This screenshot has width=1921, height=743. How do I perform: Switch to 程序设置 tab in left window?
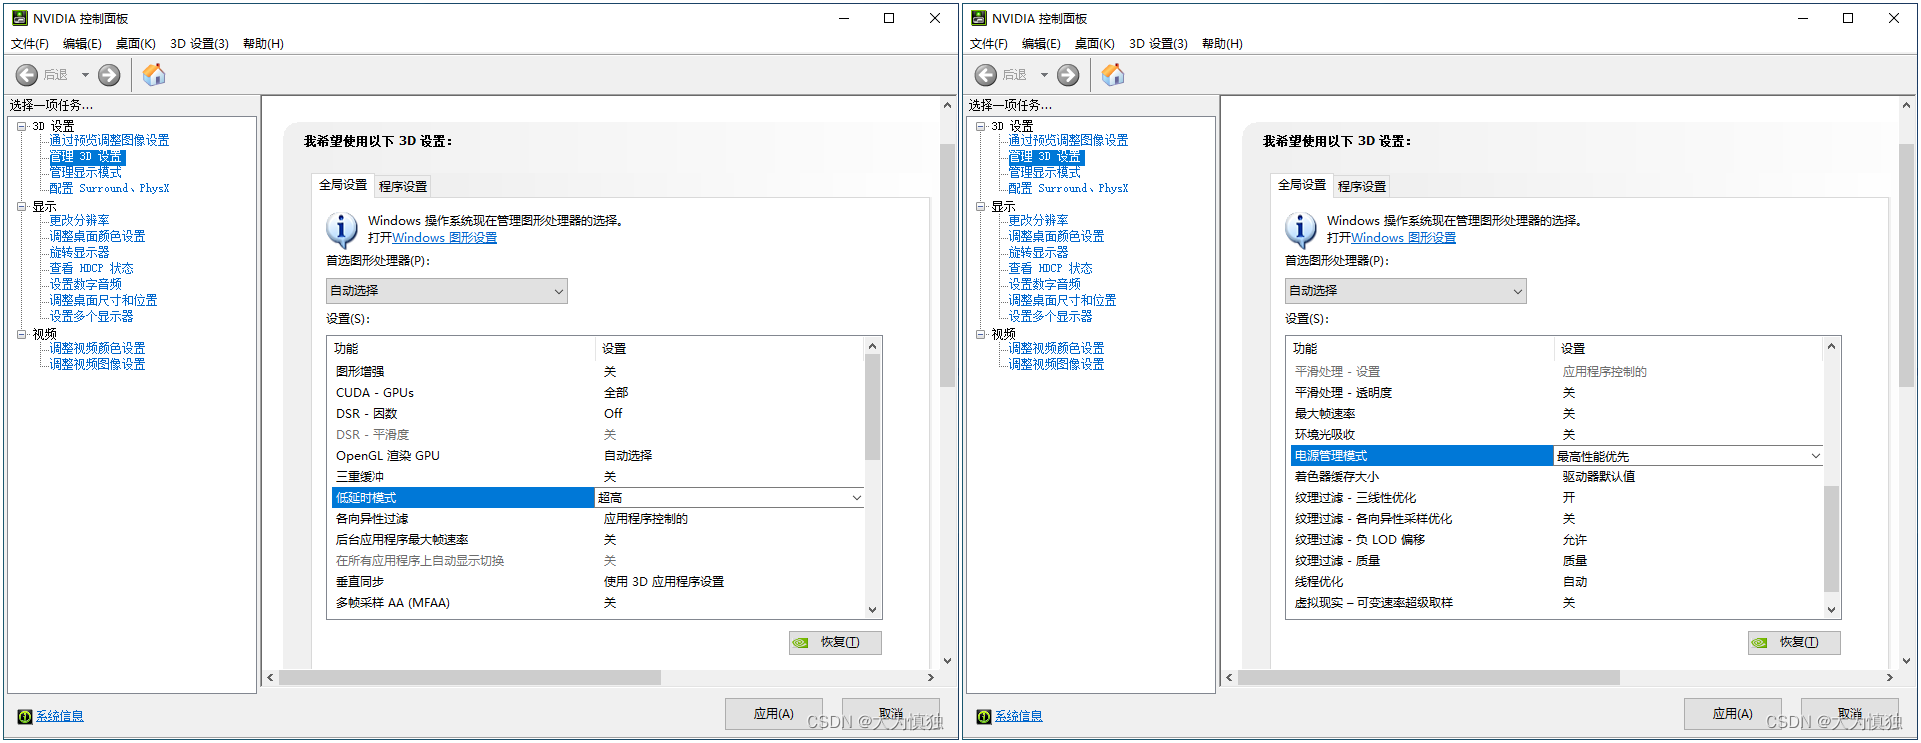coord(403,186)
